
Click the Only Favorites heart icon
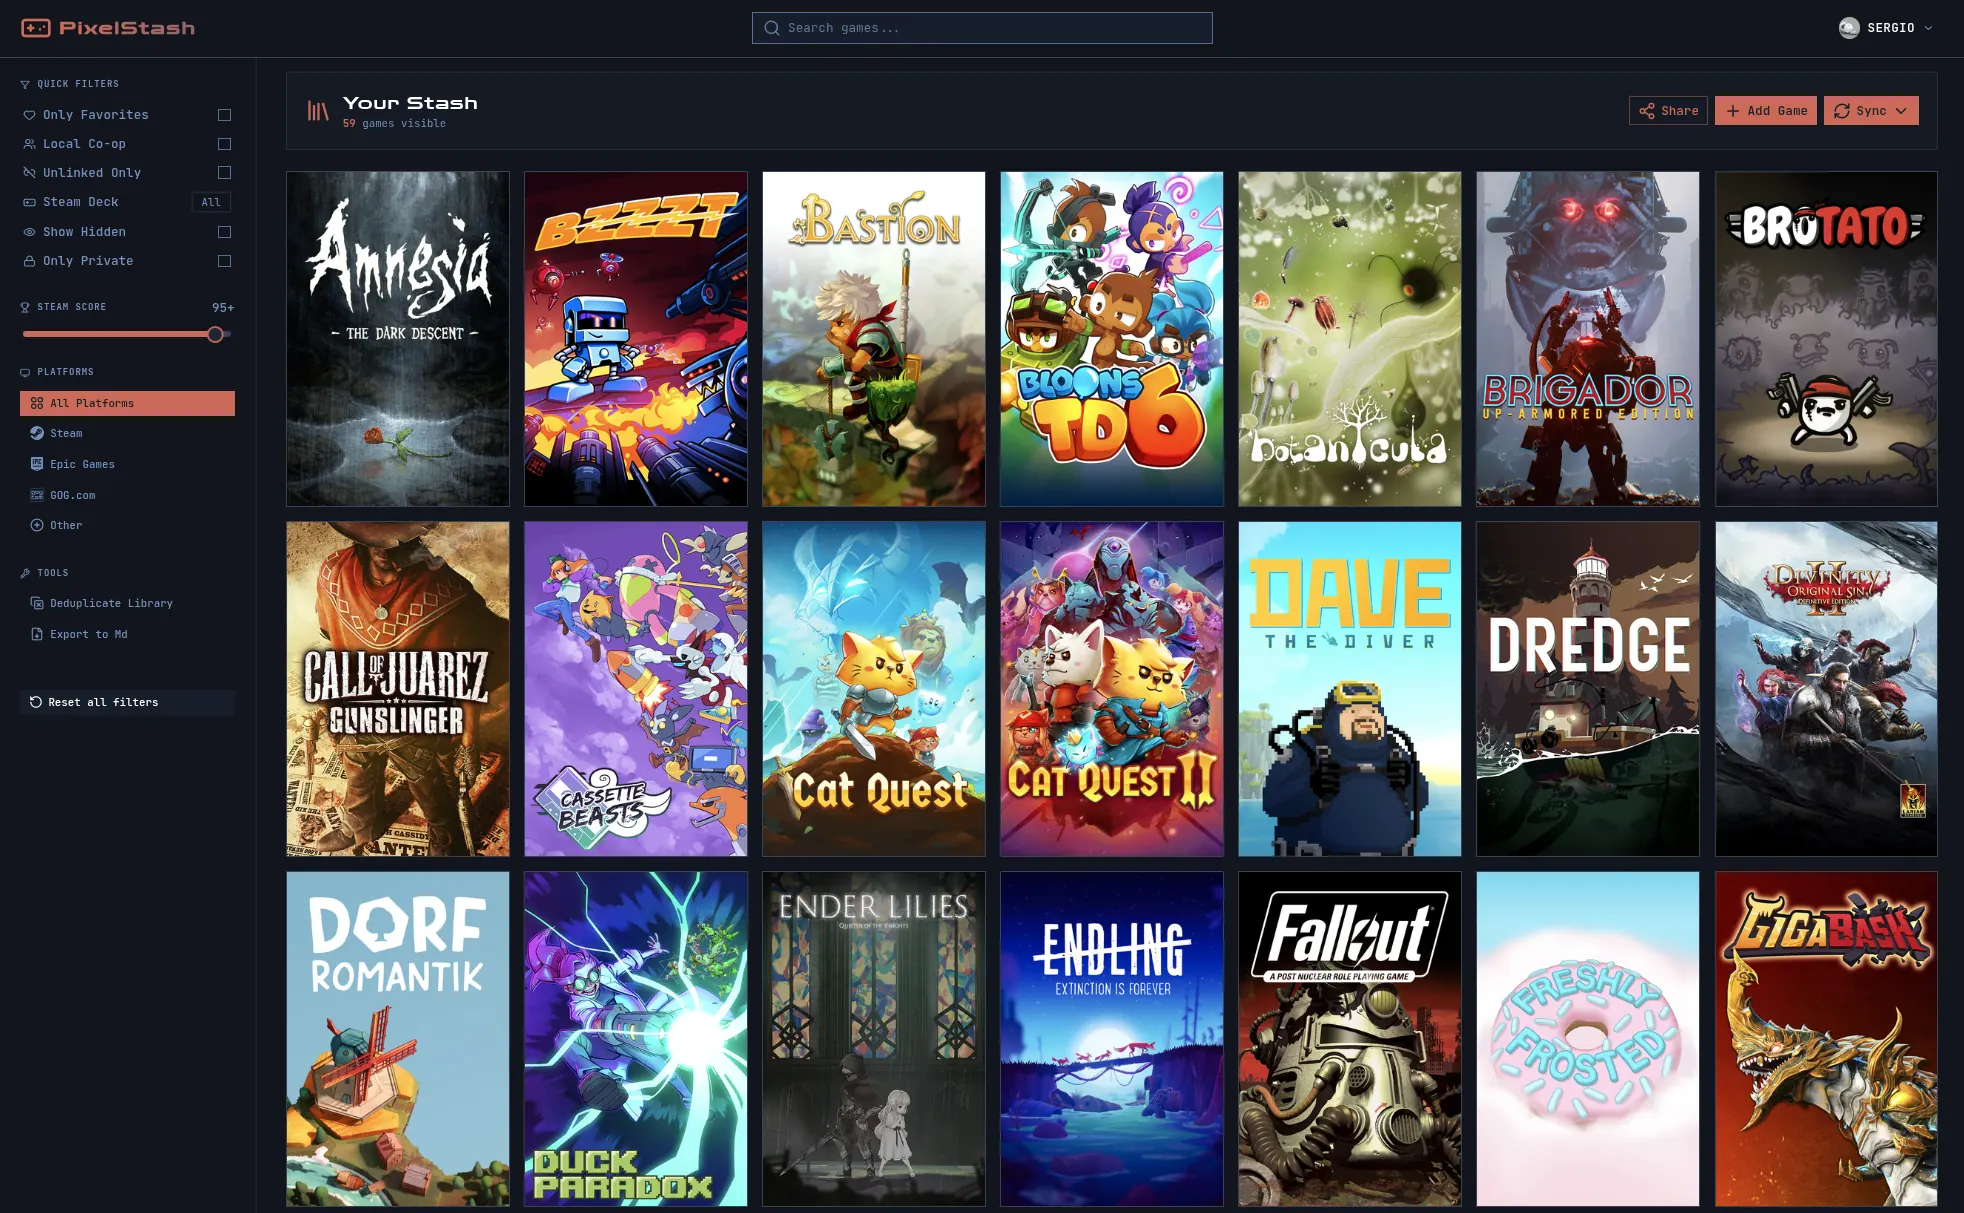(29, 115)
